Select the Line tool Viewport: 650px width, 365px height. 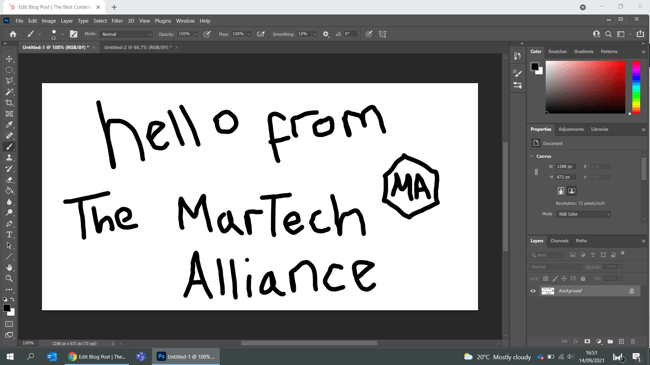click(9, 257)
